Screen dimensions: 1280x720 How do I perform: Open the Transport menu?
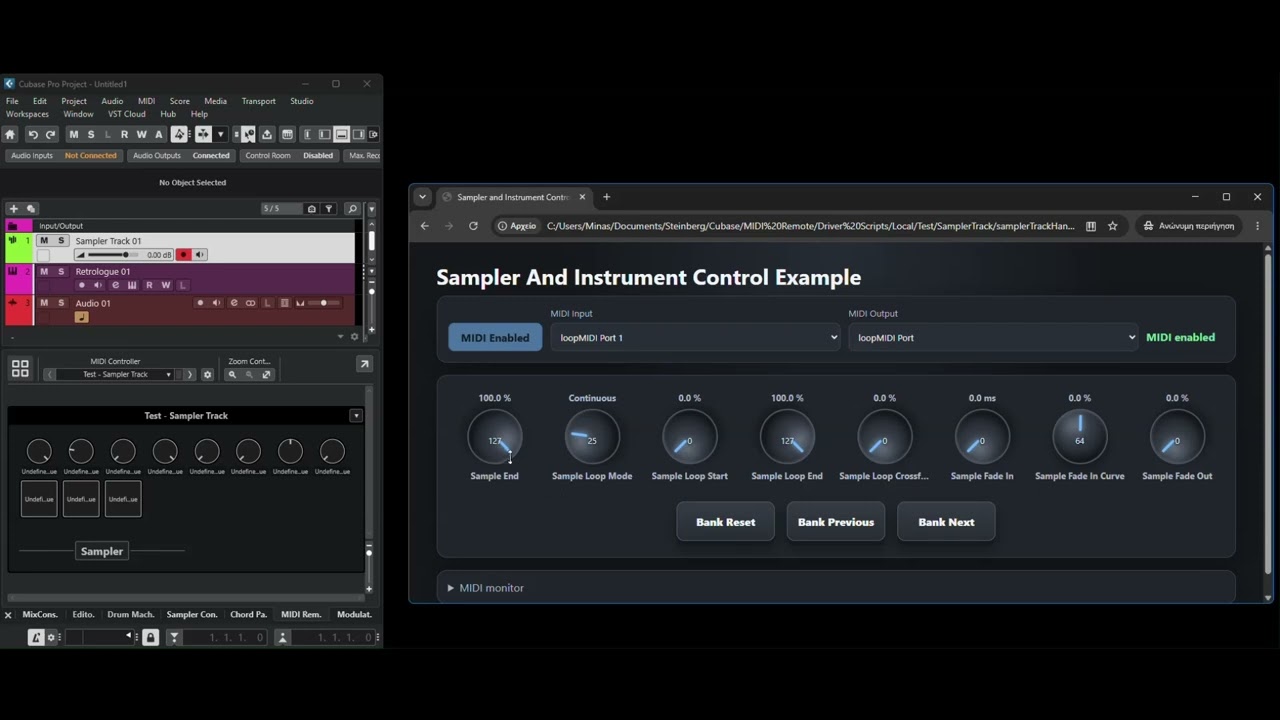[x=258, y=101]
